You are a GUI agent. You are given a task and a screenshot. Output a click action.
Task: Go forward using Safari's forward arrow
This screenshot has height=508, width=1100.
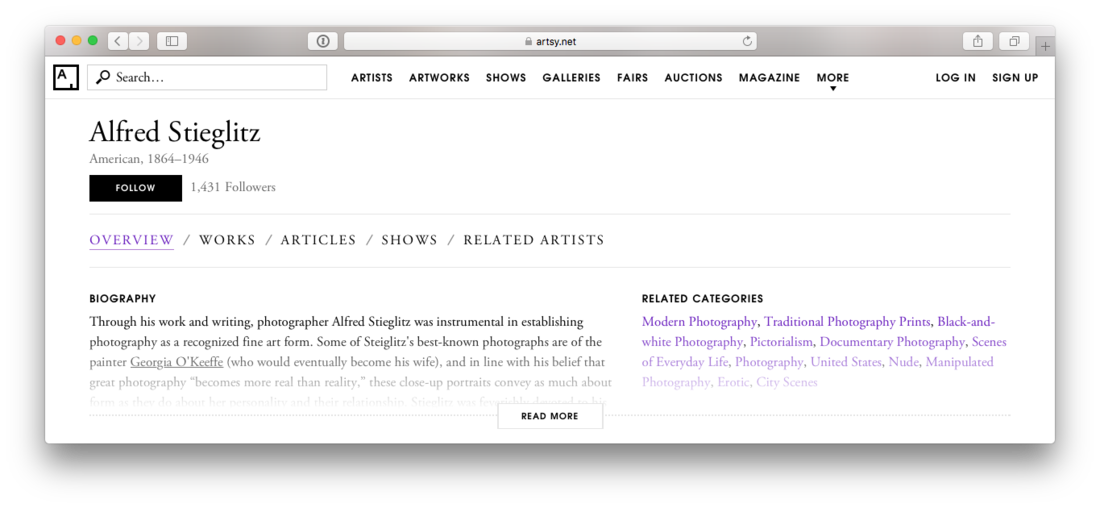click(x=139, y=41)
